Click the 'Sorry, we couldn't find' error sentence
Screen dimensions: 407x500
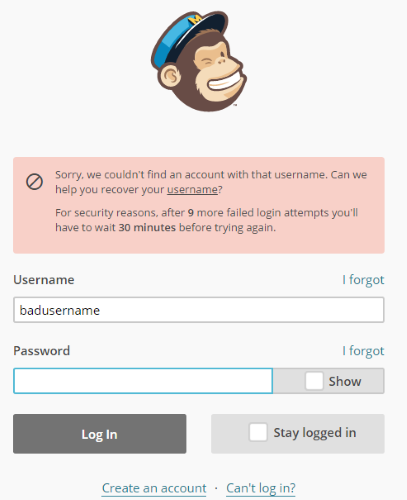211,182
